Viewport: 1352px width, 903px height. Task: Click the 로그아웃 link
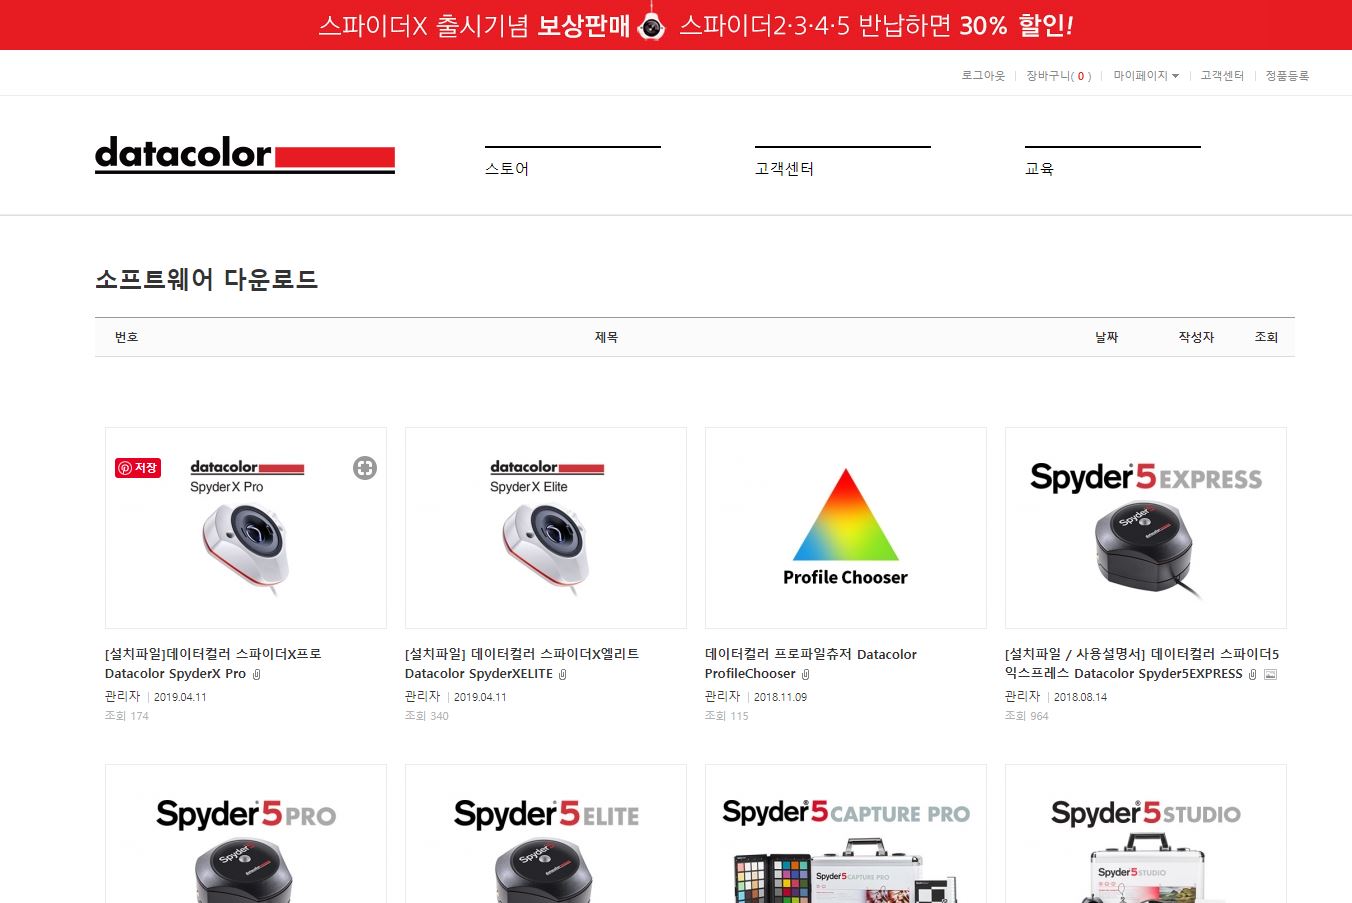(983, 76)
